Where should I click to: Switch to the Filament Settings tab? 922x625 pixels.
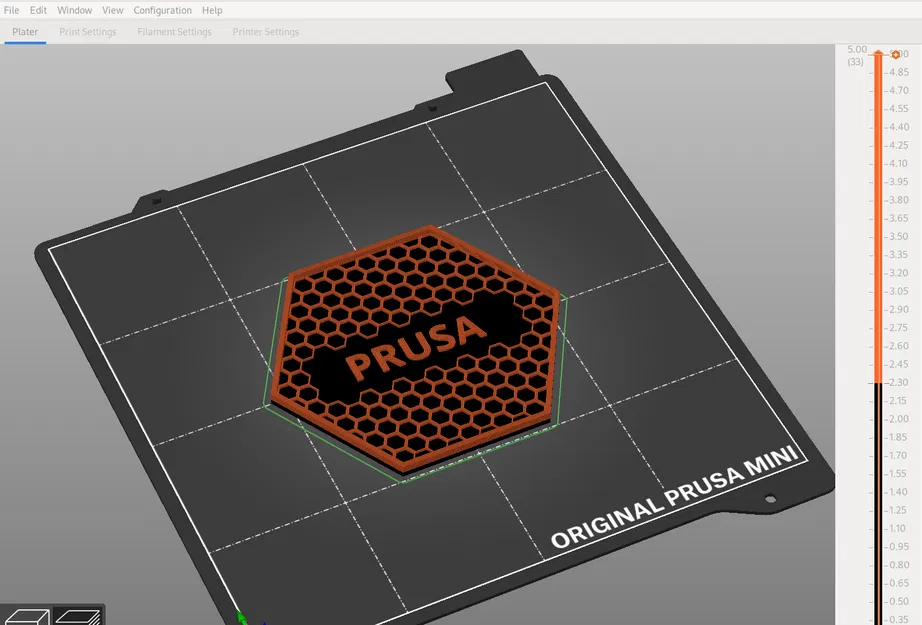174,32
